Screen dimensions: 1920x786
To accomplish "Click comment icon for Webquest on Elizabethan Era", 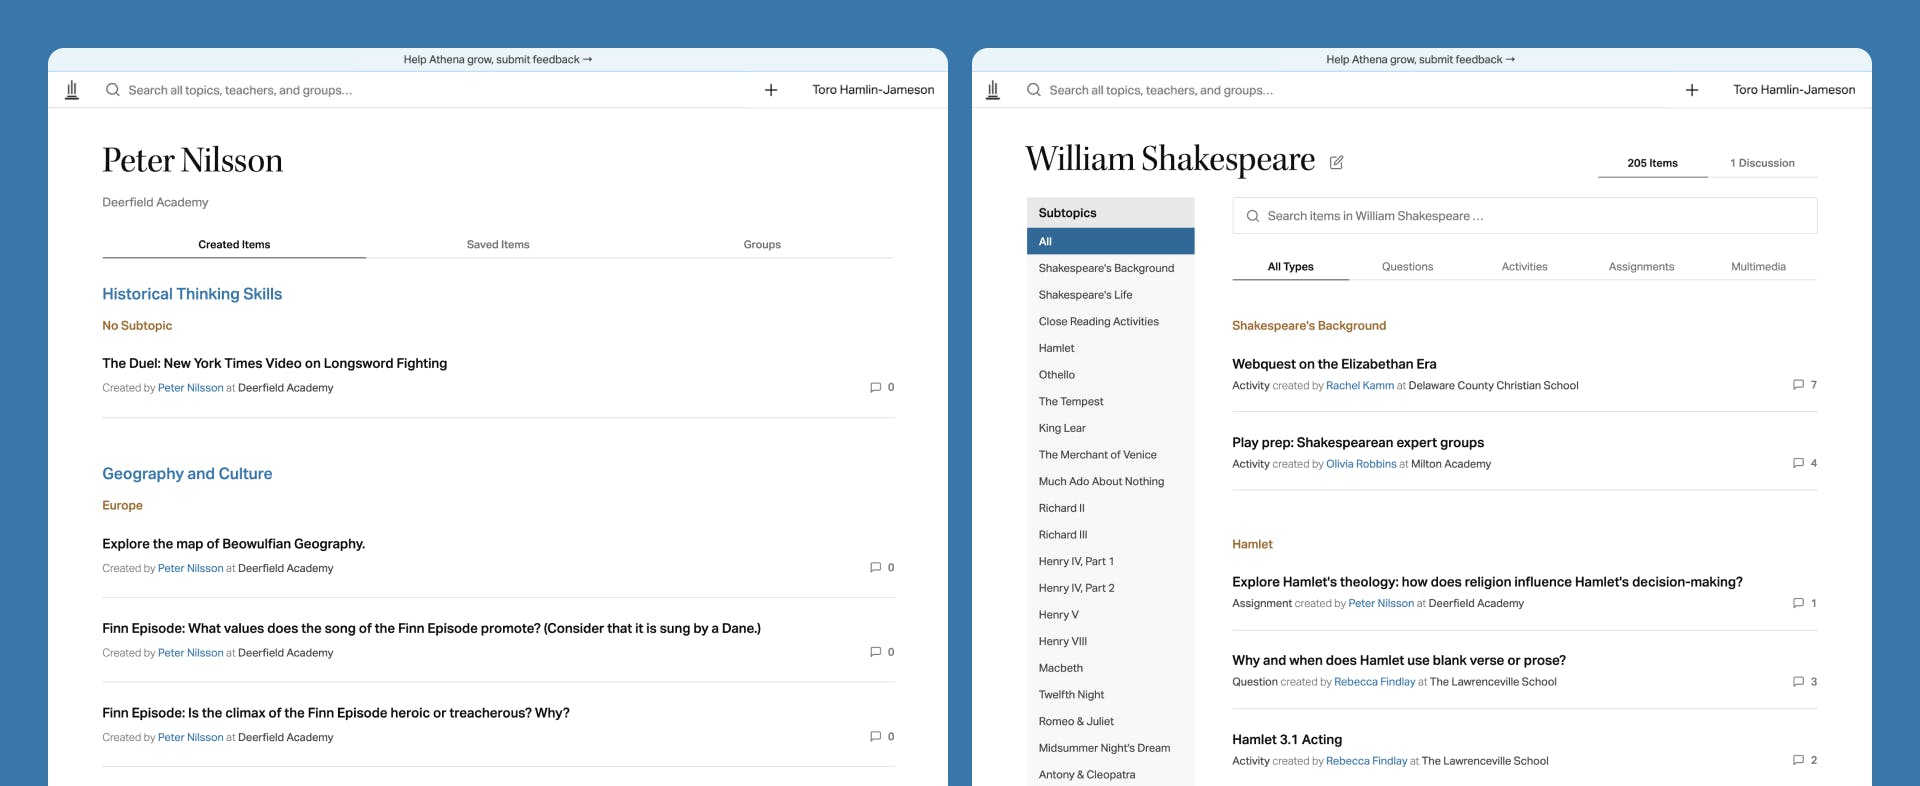I will click(x=1799, y=384).
